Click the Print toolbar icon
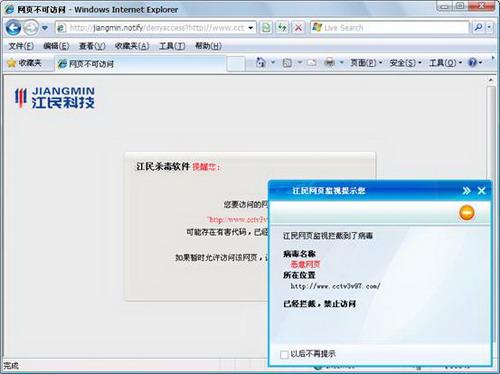 pos(329,63)
